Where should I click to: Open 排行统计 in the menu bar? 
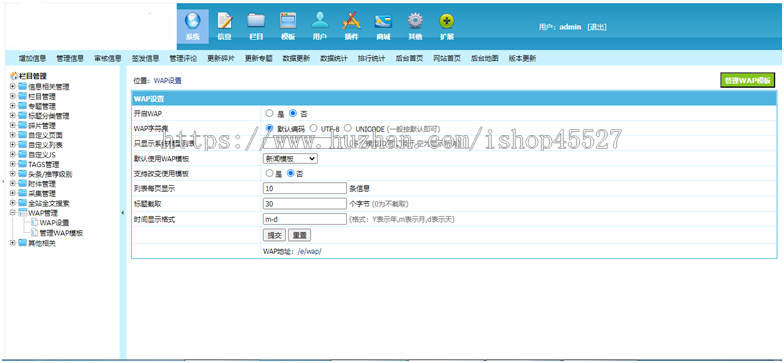pos(372,58)
